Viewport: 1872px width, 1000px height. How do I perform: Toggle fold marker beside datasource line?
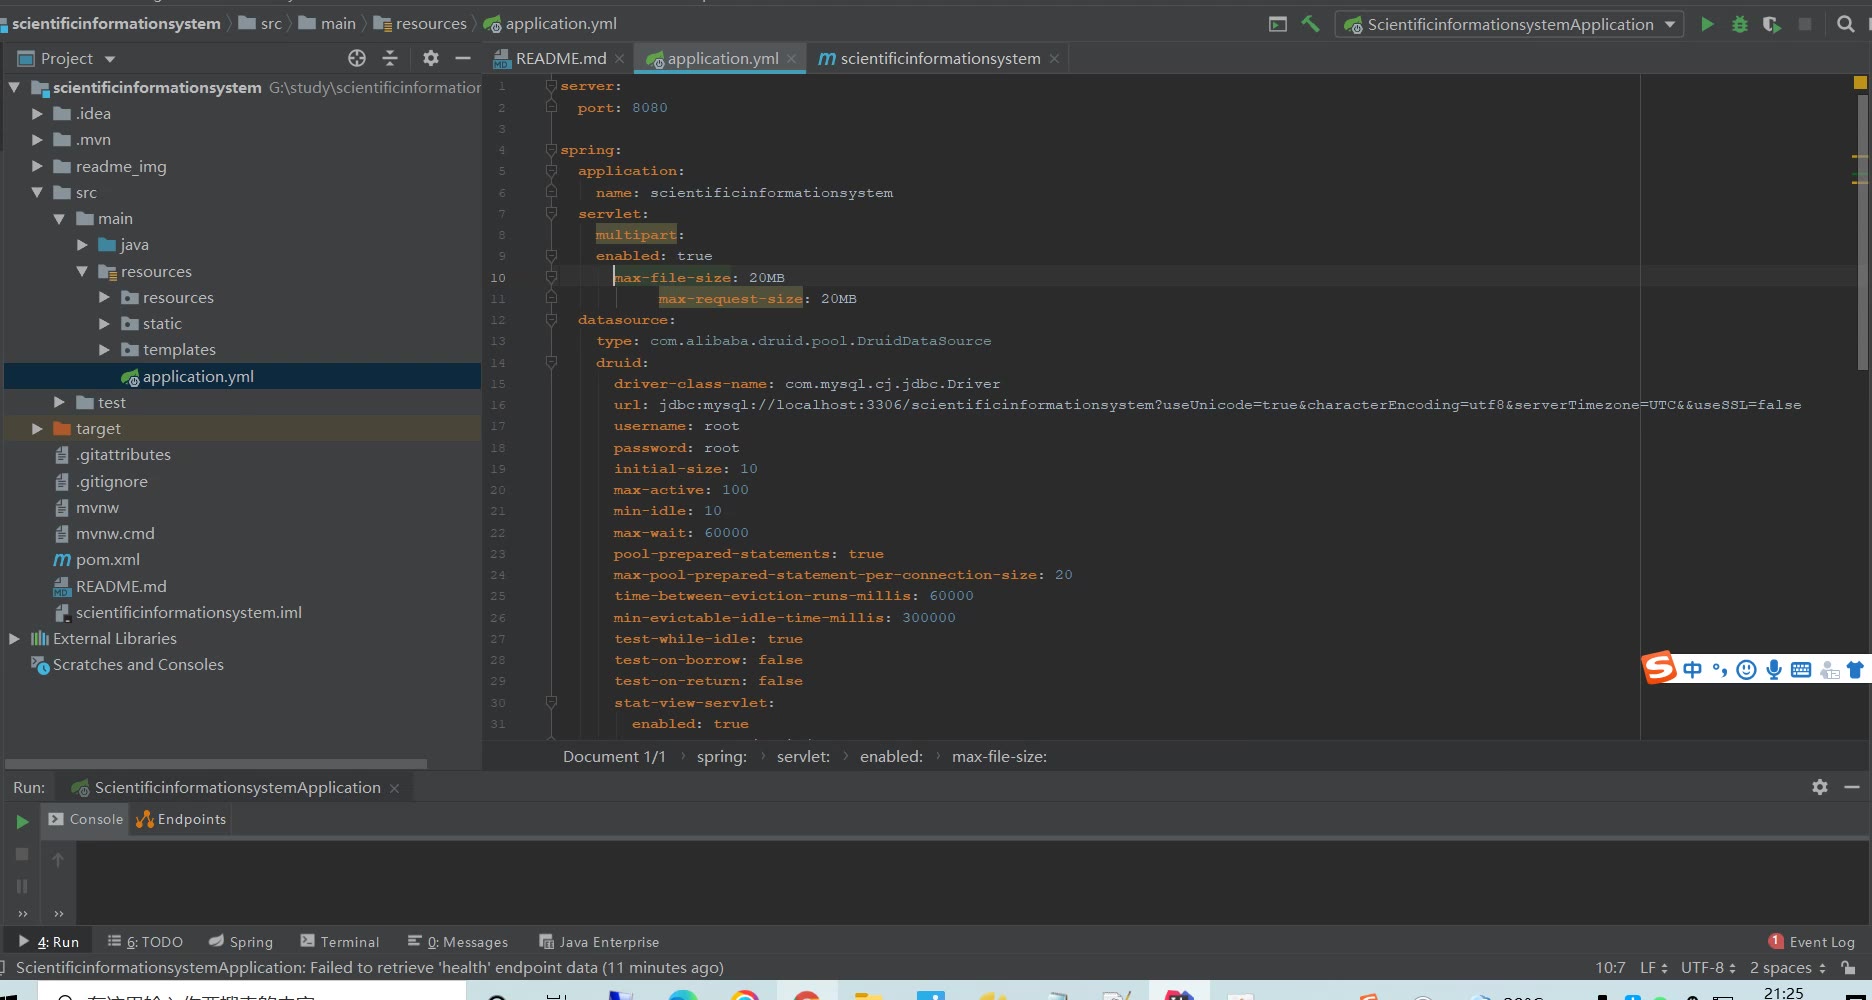pyautogui.click(x=551, y=320)
